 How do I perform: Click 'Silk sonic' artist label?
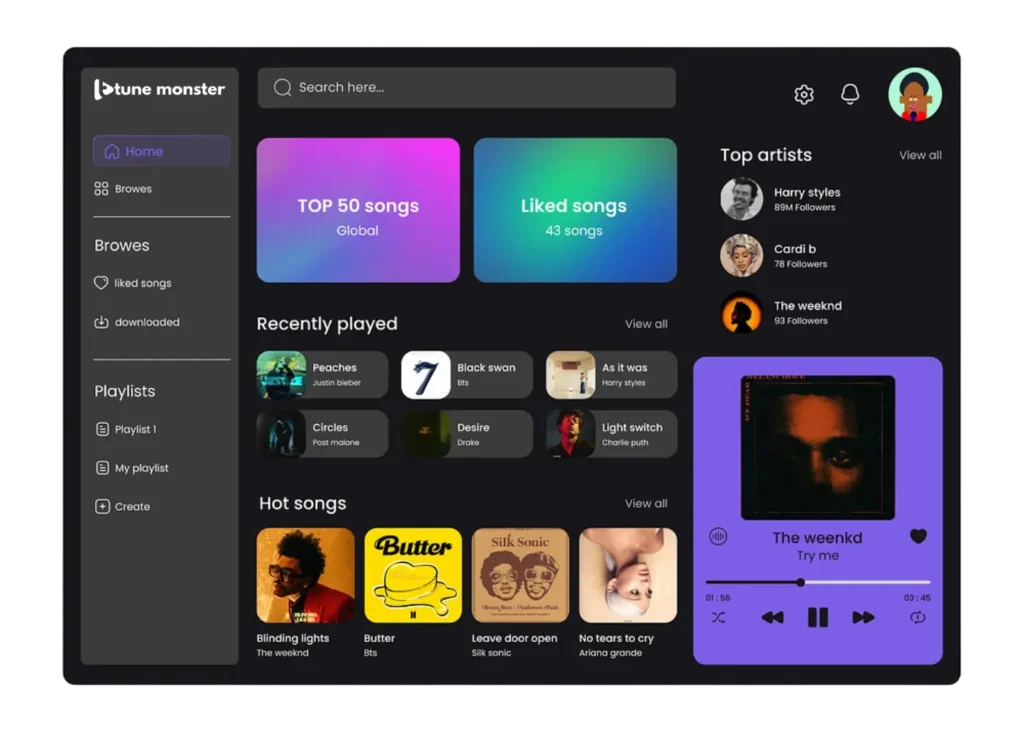491,653
